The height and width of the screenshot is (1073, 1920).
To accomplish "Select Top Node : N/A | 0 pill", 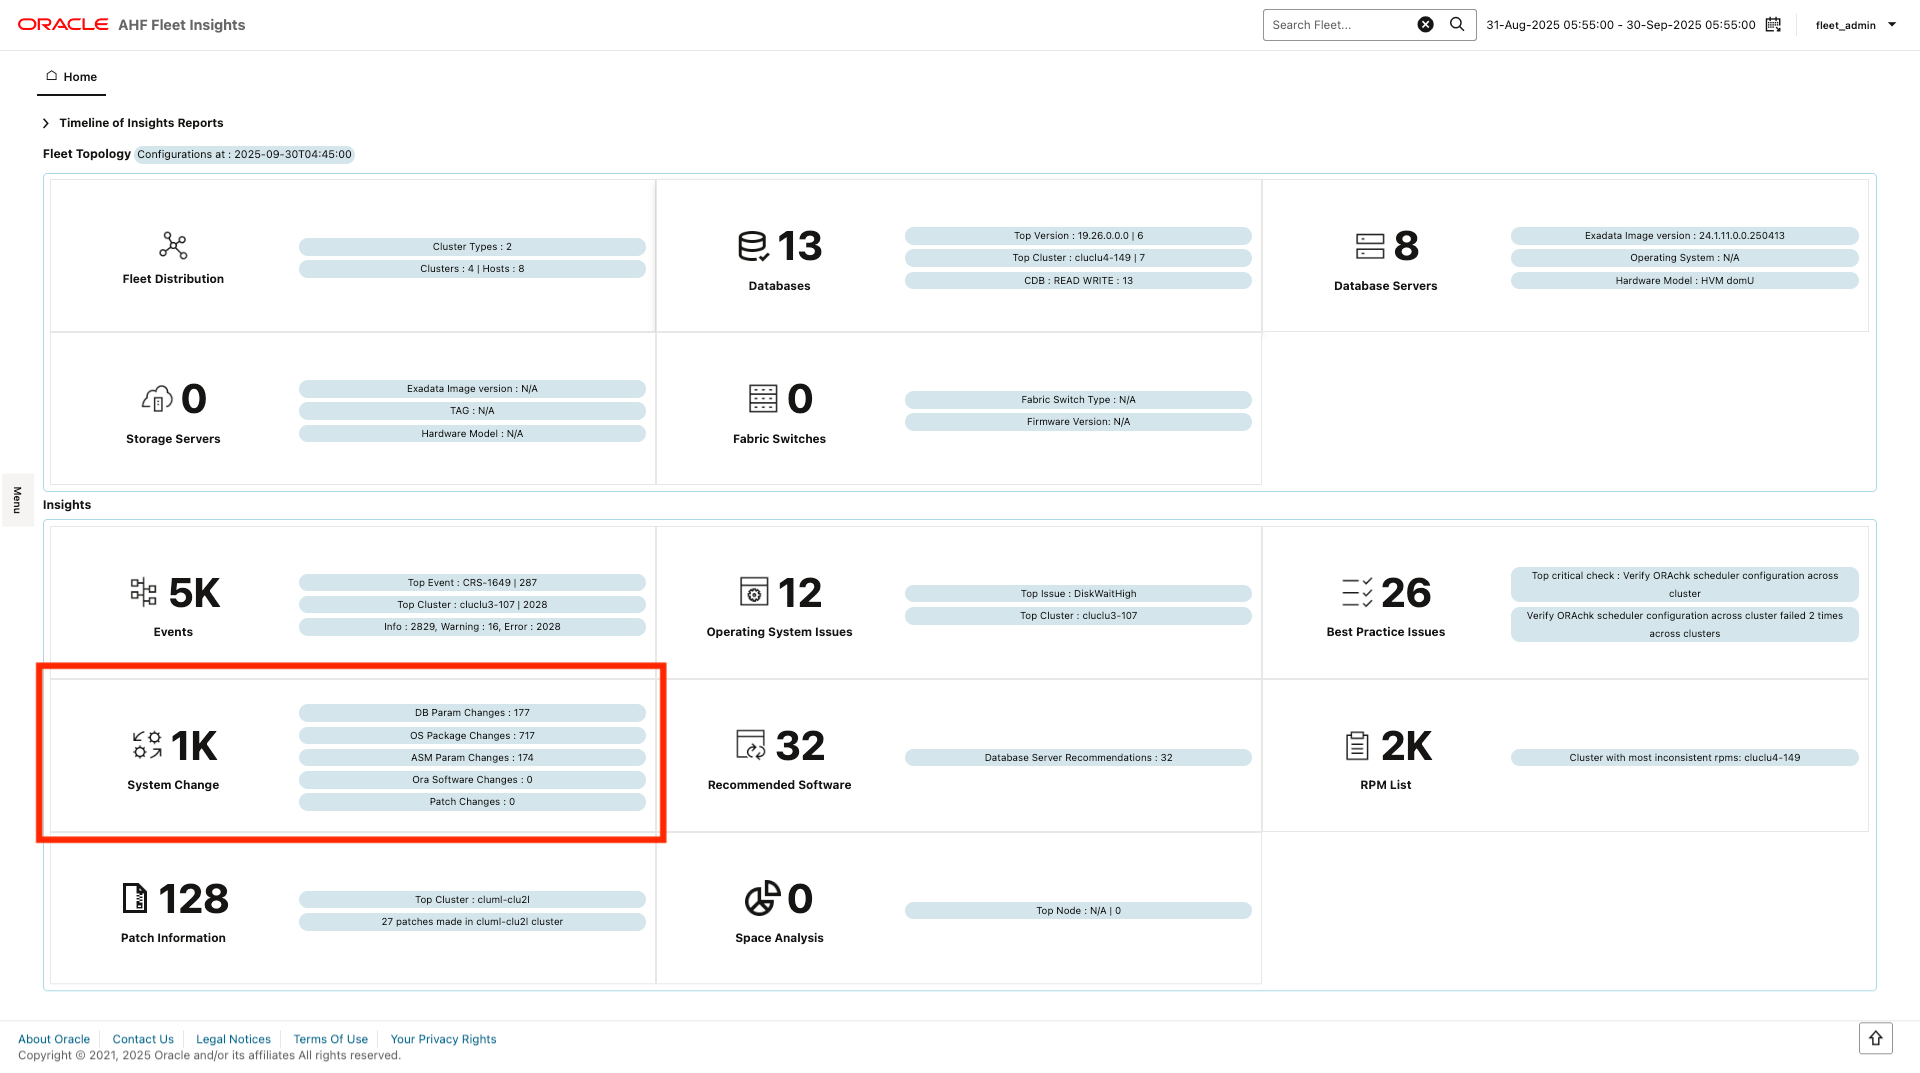I will coord(1078,911).
